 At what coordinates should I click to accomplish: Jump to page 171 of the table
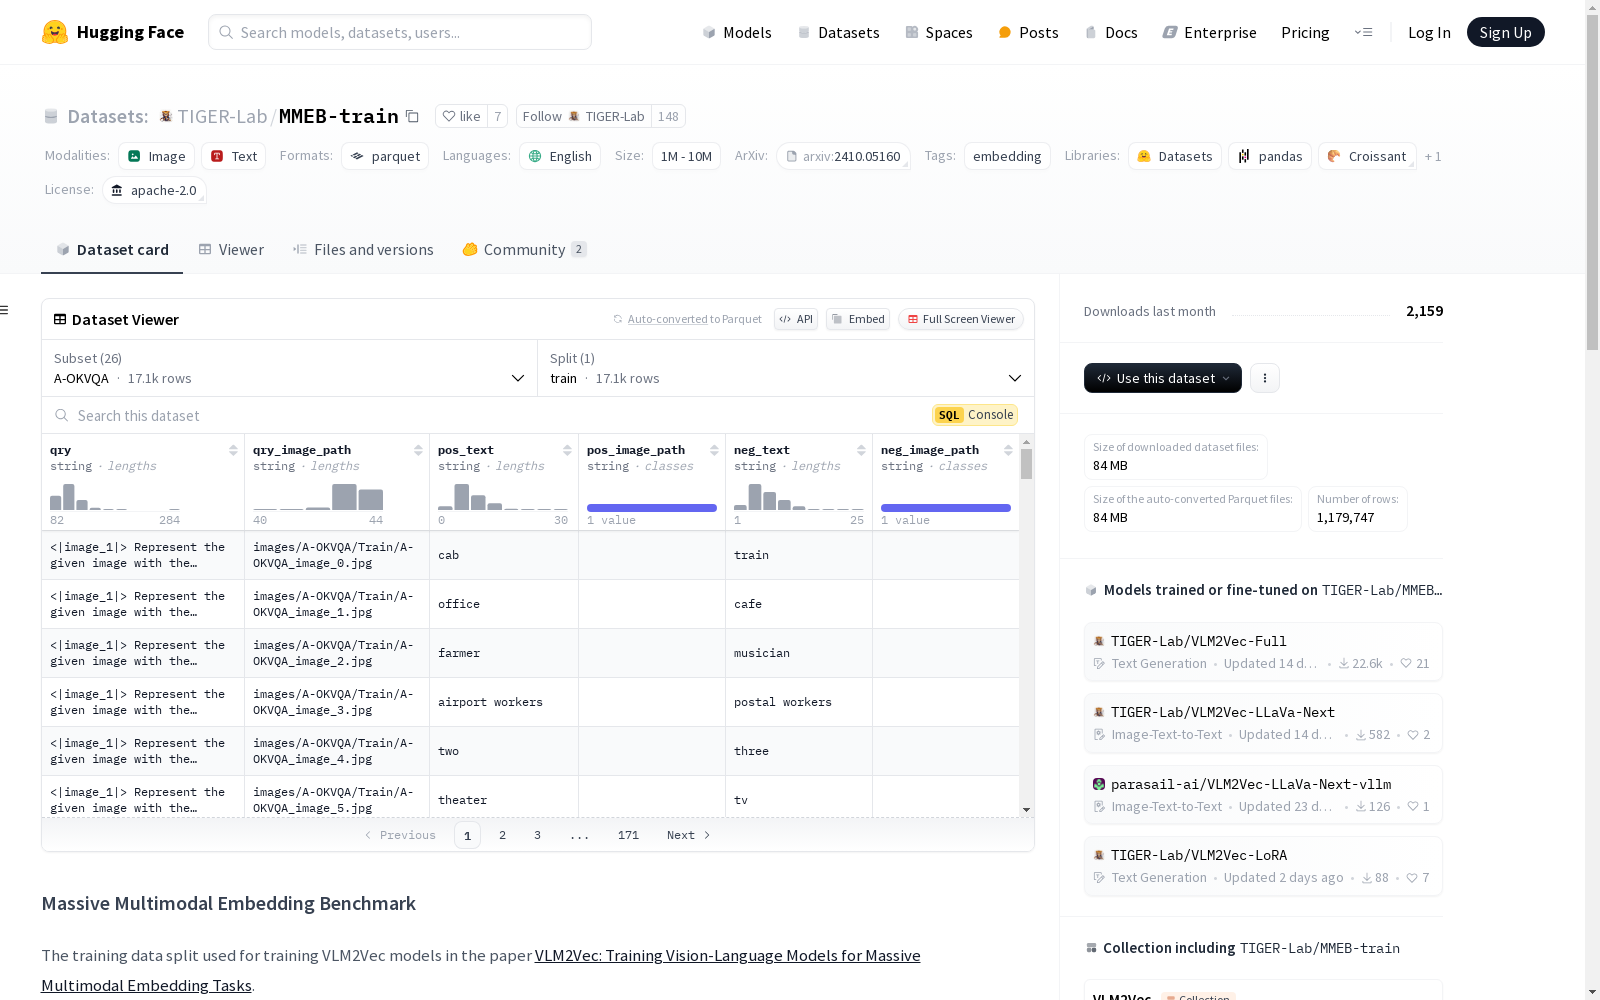coord(628,835)
